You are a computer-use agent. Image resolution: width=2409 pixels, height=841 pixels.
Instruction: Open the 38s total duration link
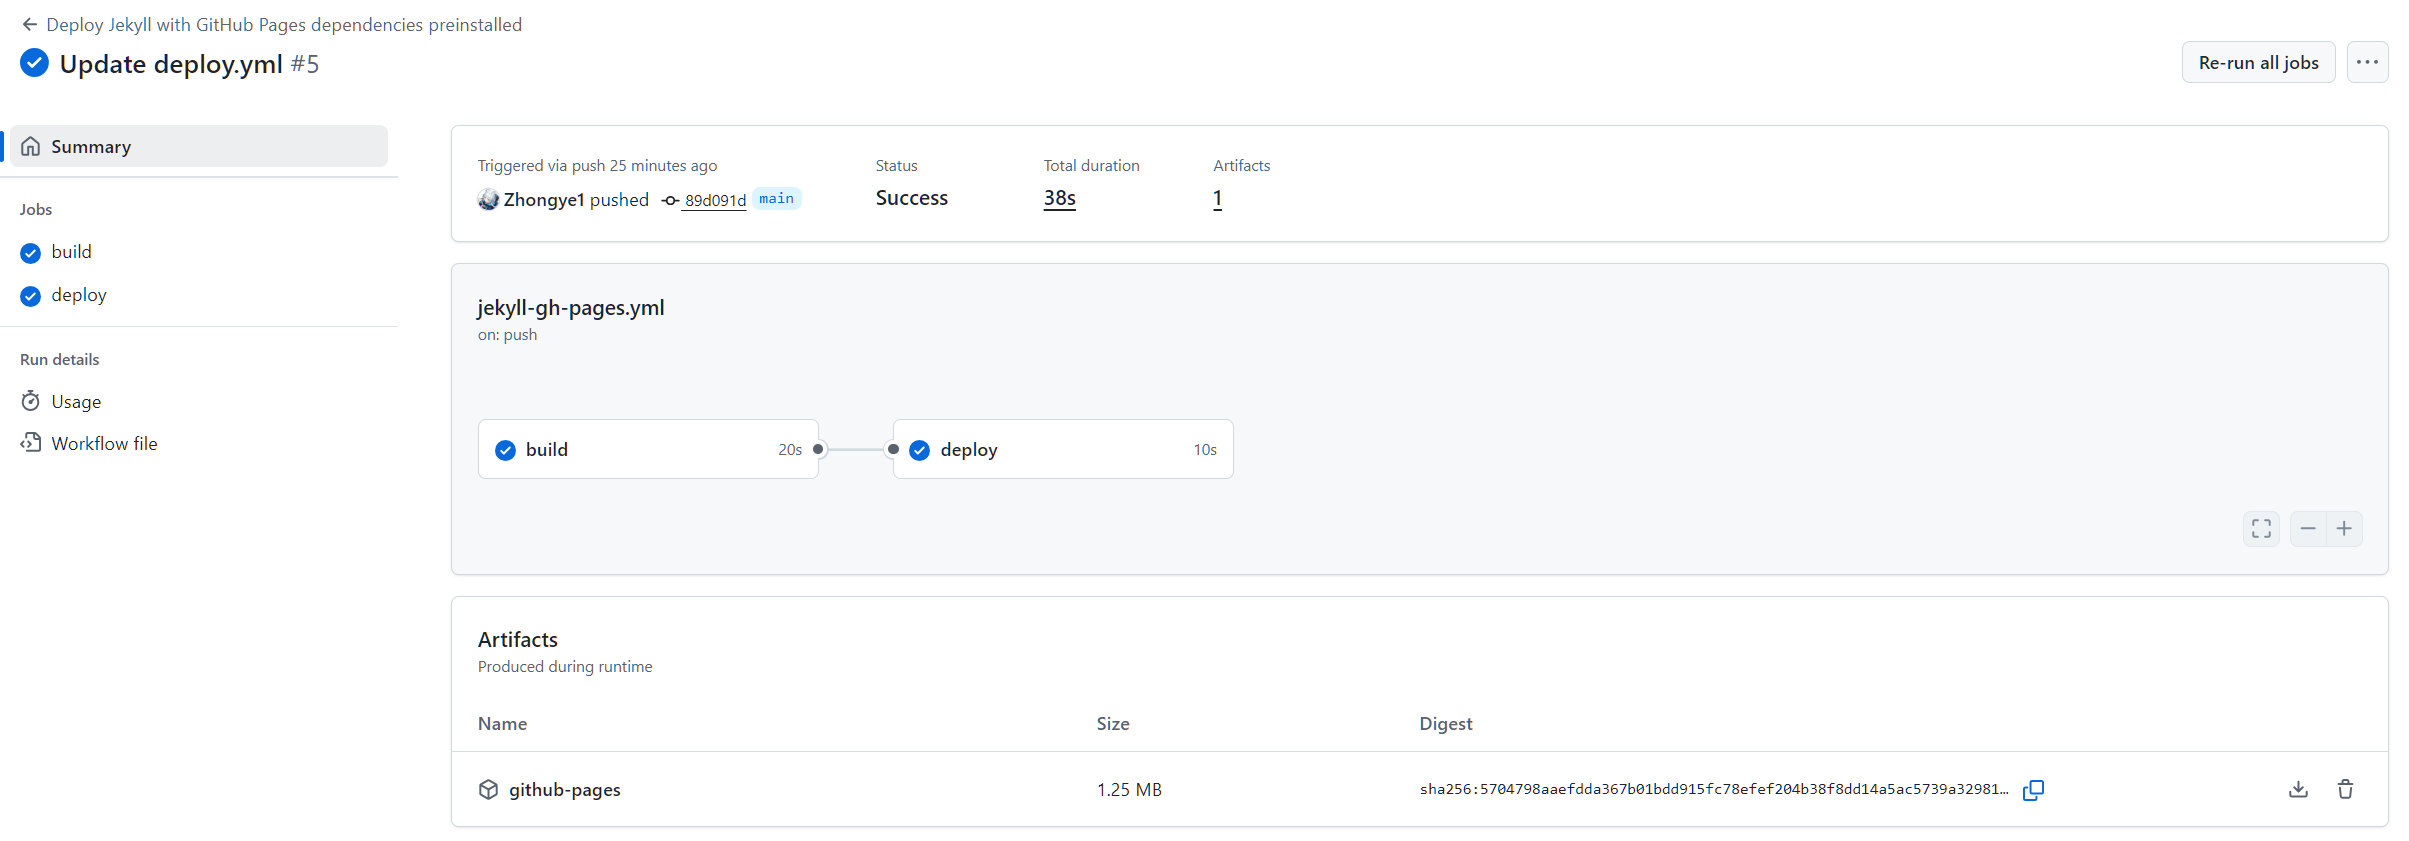pyautogui.click(x=1059, y=198)
